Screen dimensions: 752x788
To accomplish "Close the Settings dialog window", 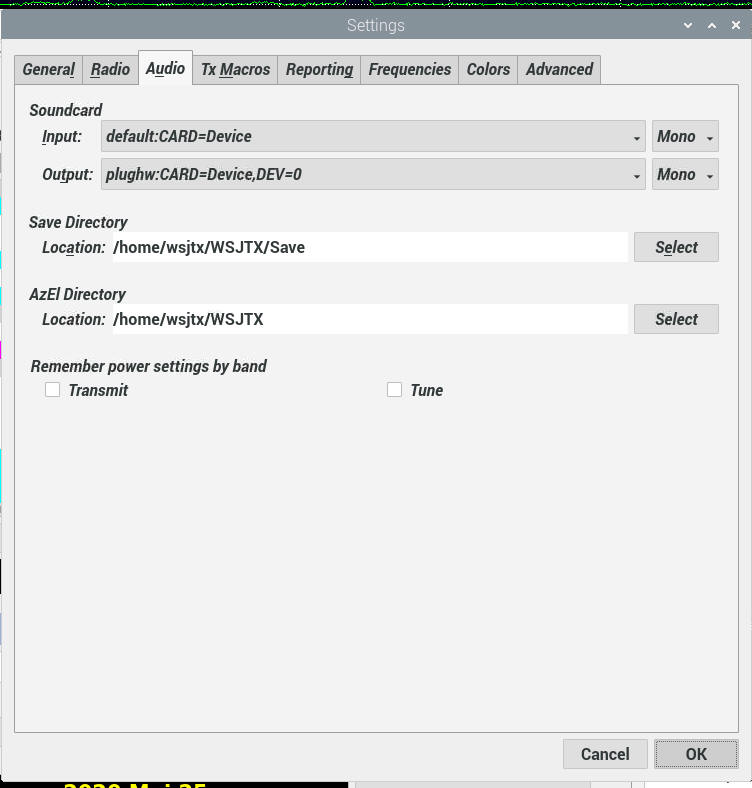I will click(x=735, y=25).
